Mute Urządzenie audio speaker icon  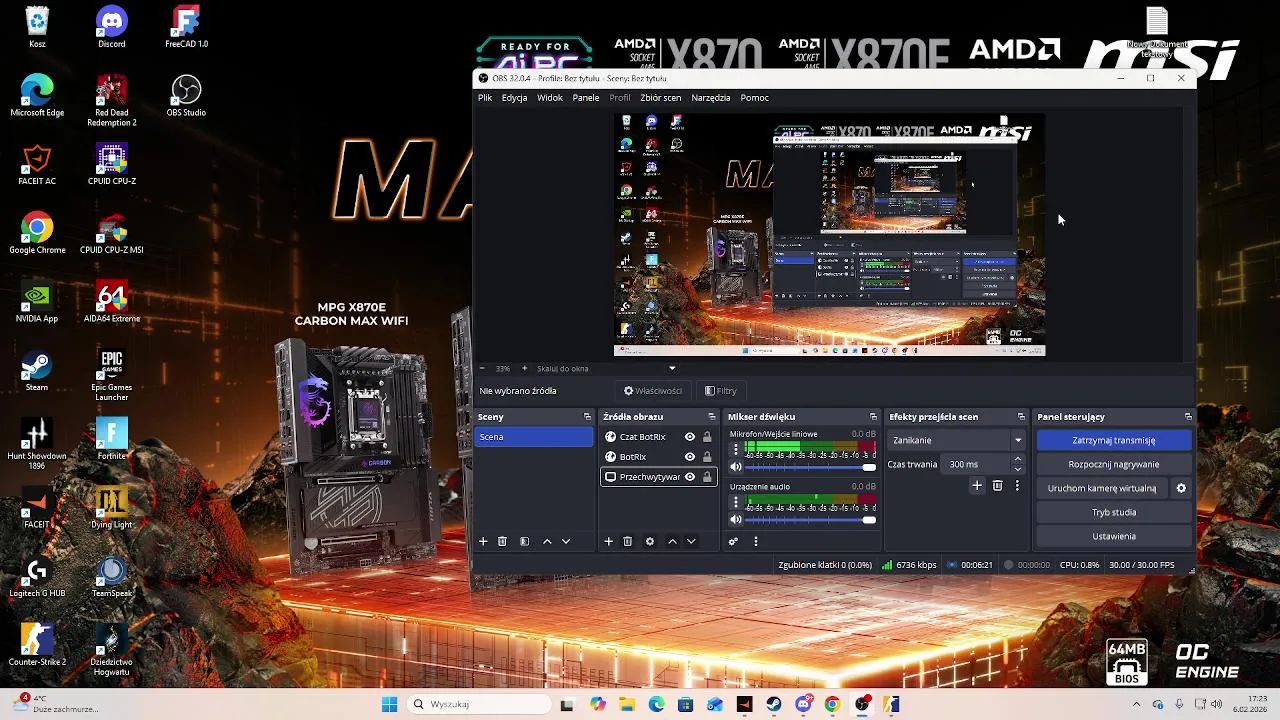point(736,519)
